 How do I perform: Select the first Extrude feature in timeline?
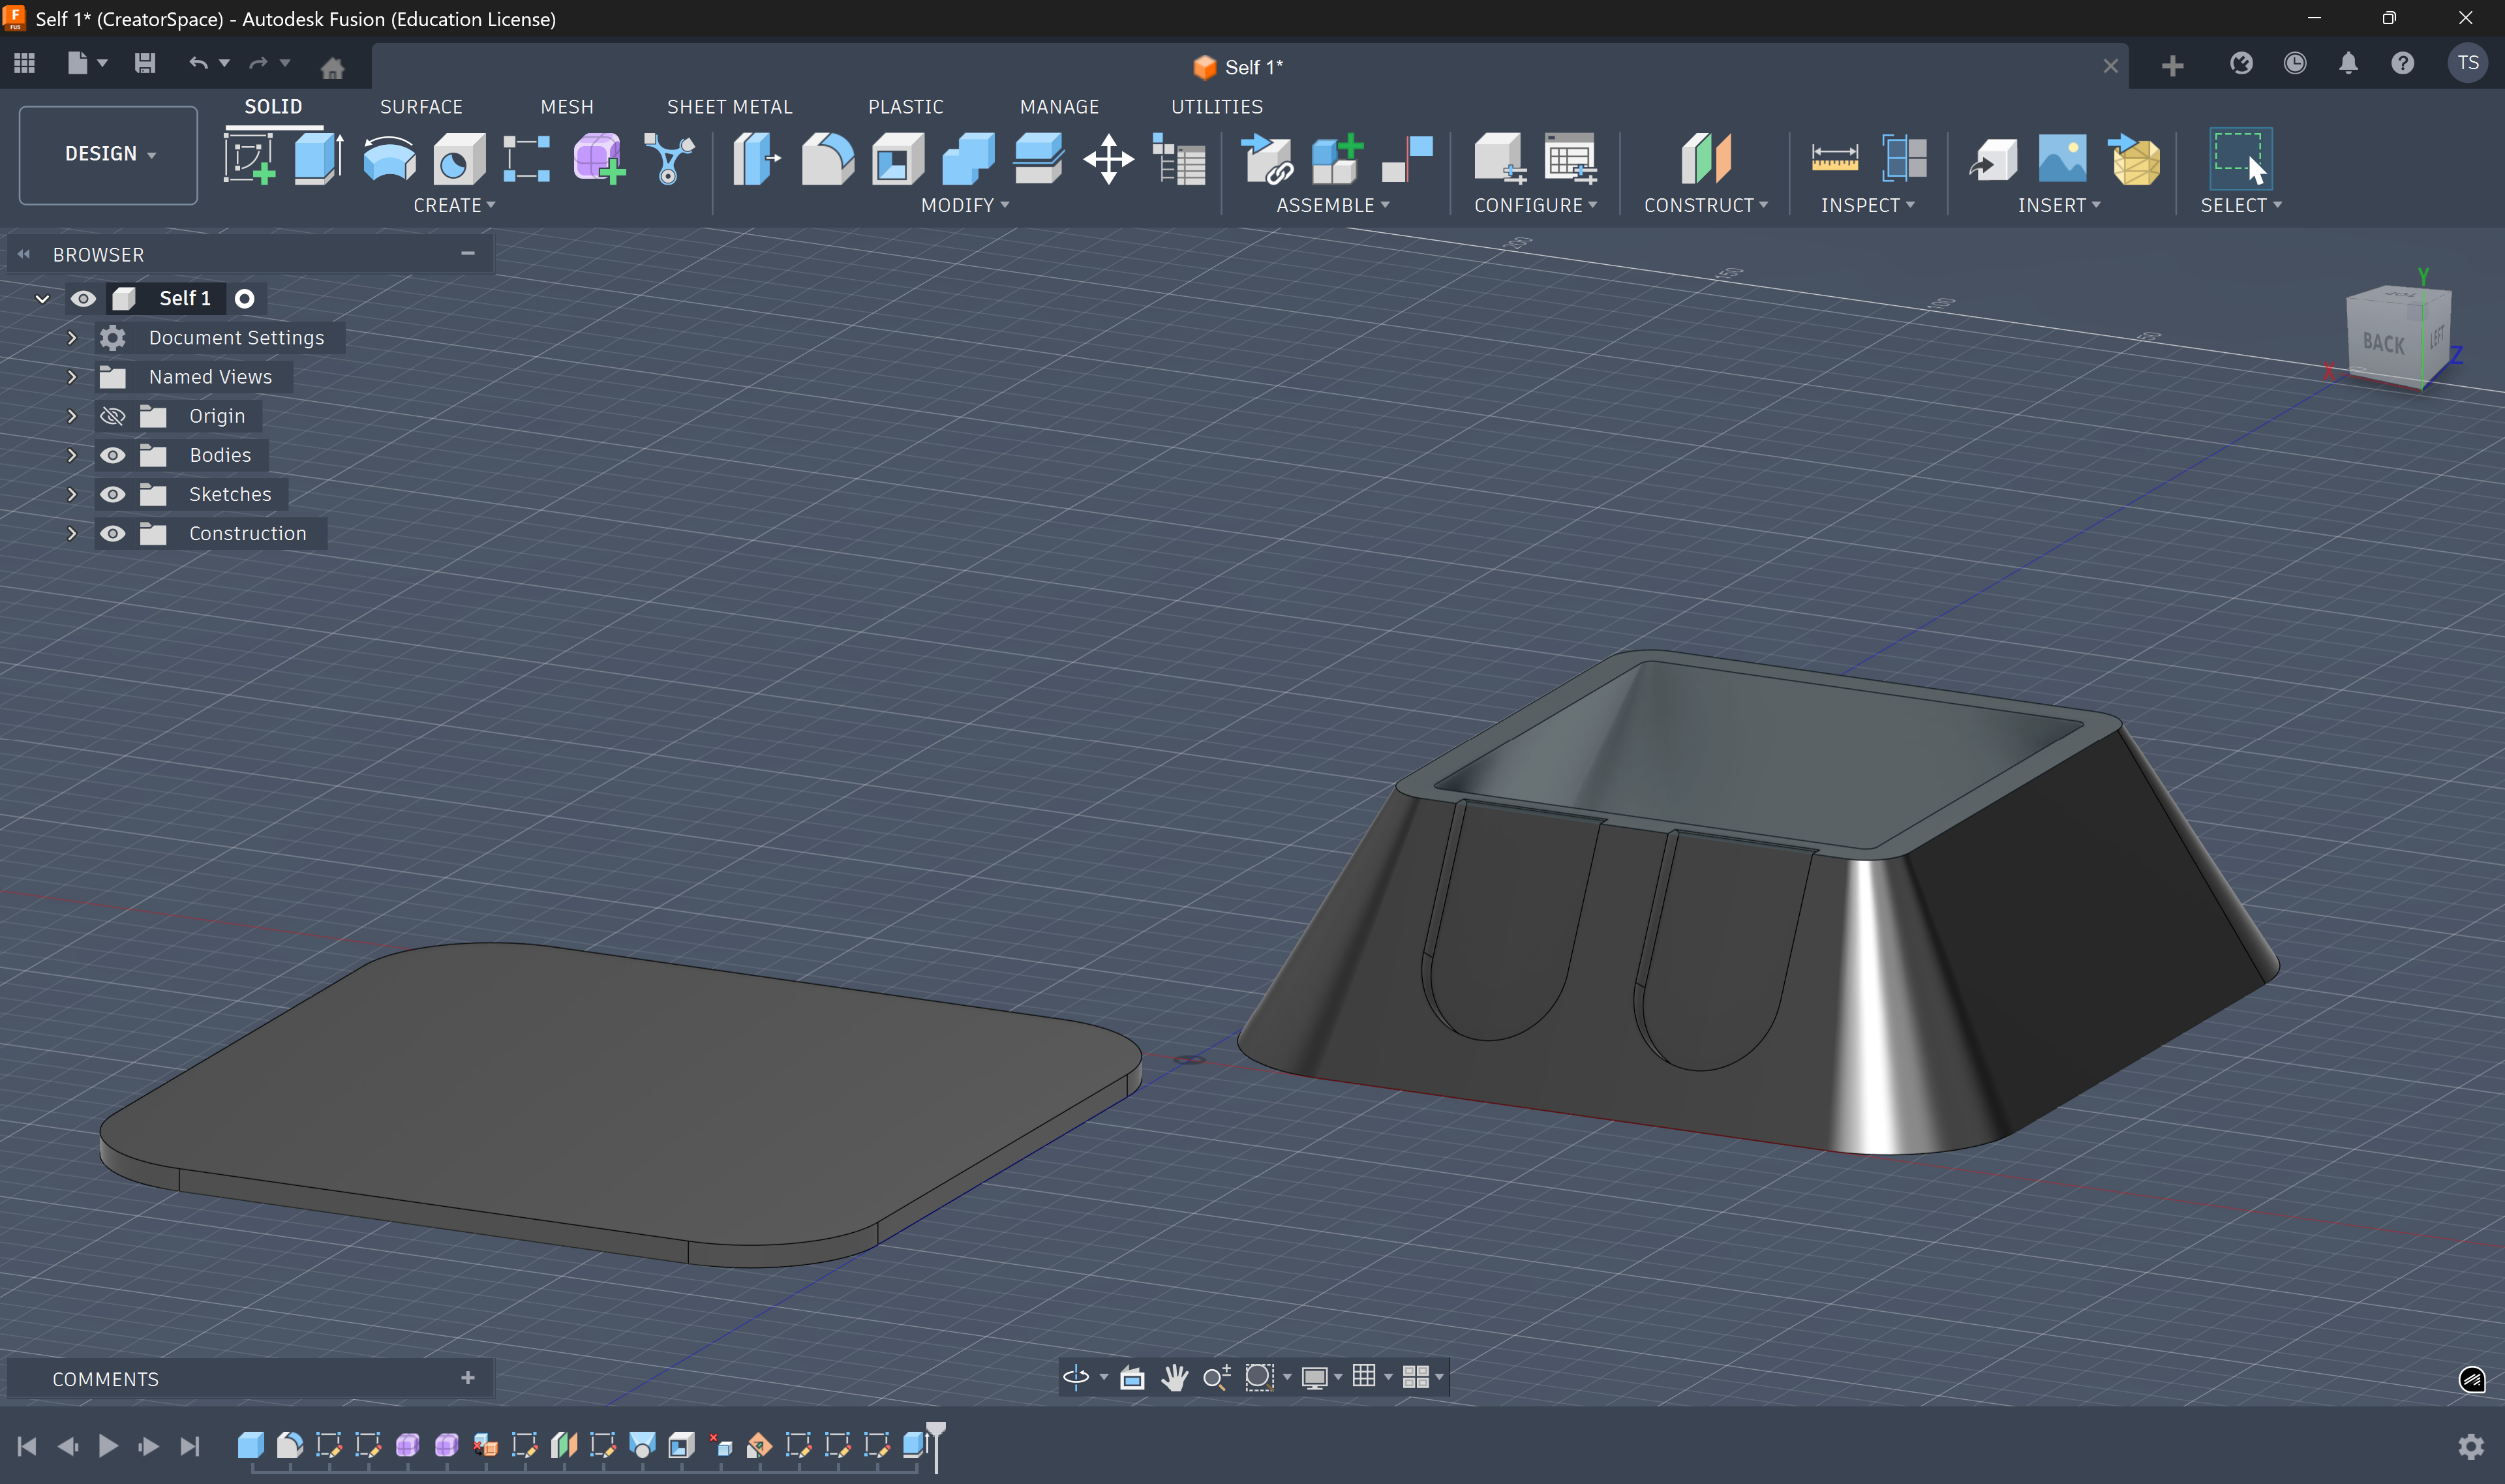tap(250, 1445)
